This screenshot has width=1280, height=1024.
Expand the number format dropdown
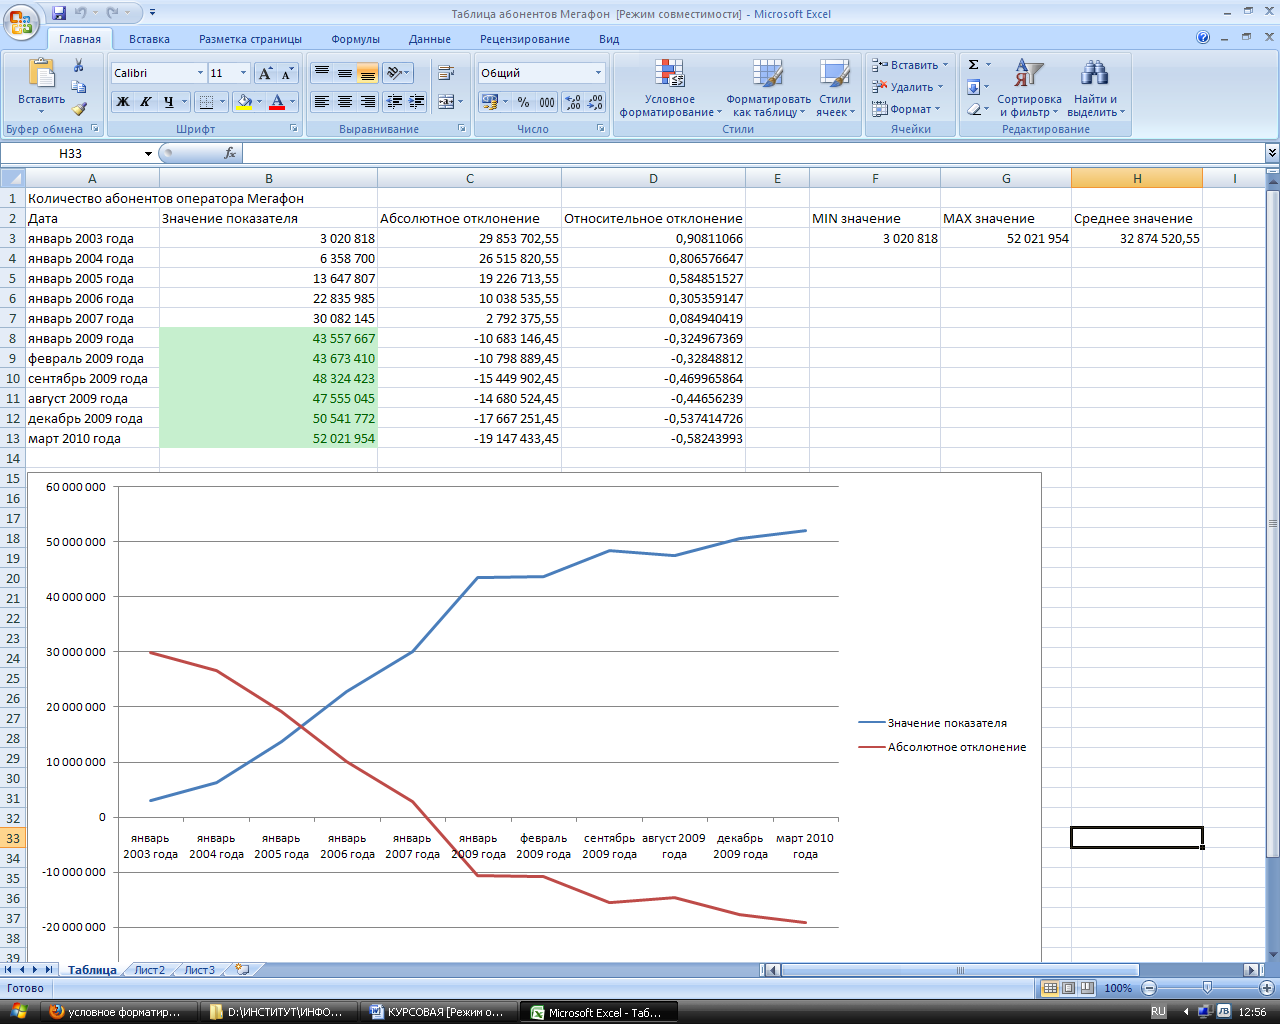[x=598, y=73]
